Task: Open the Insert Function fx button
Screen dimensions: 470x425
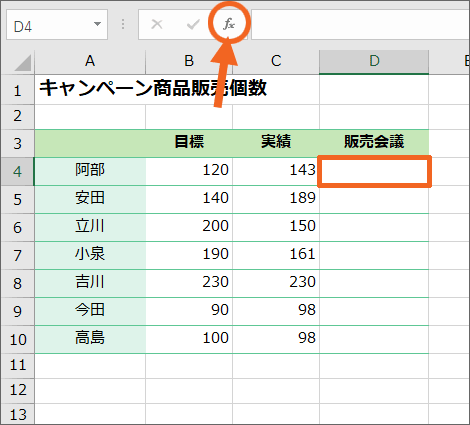Action: click(x=229, y=24)
